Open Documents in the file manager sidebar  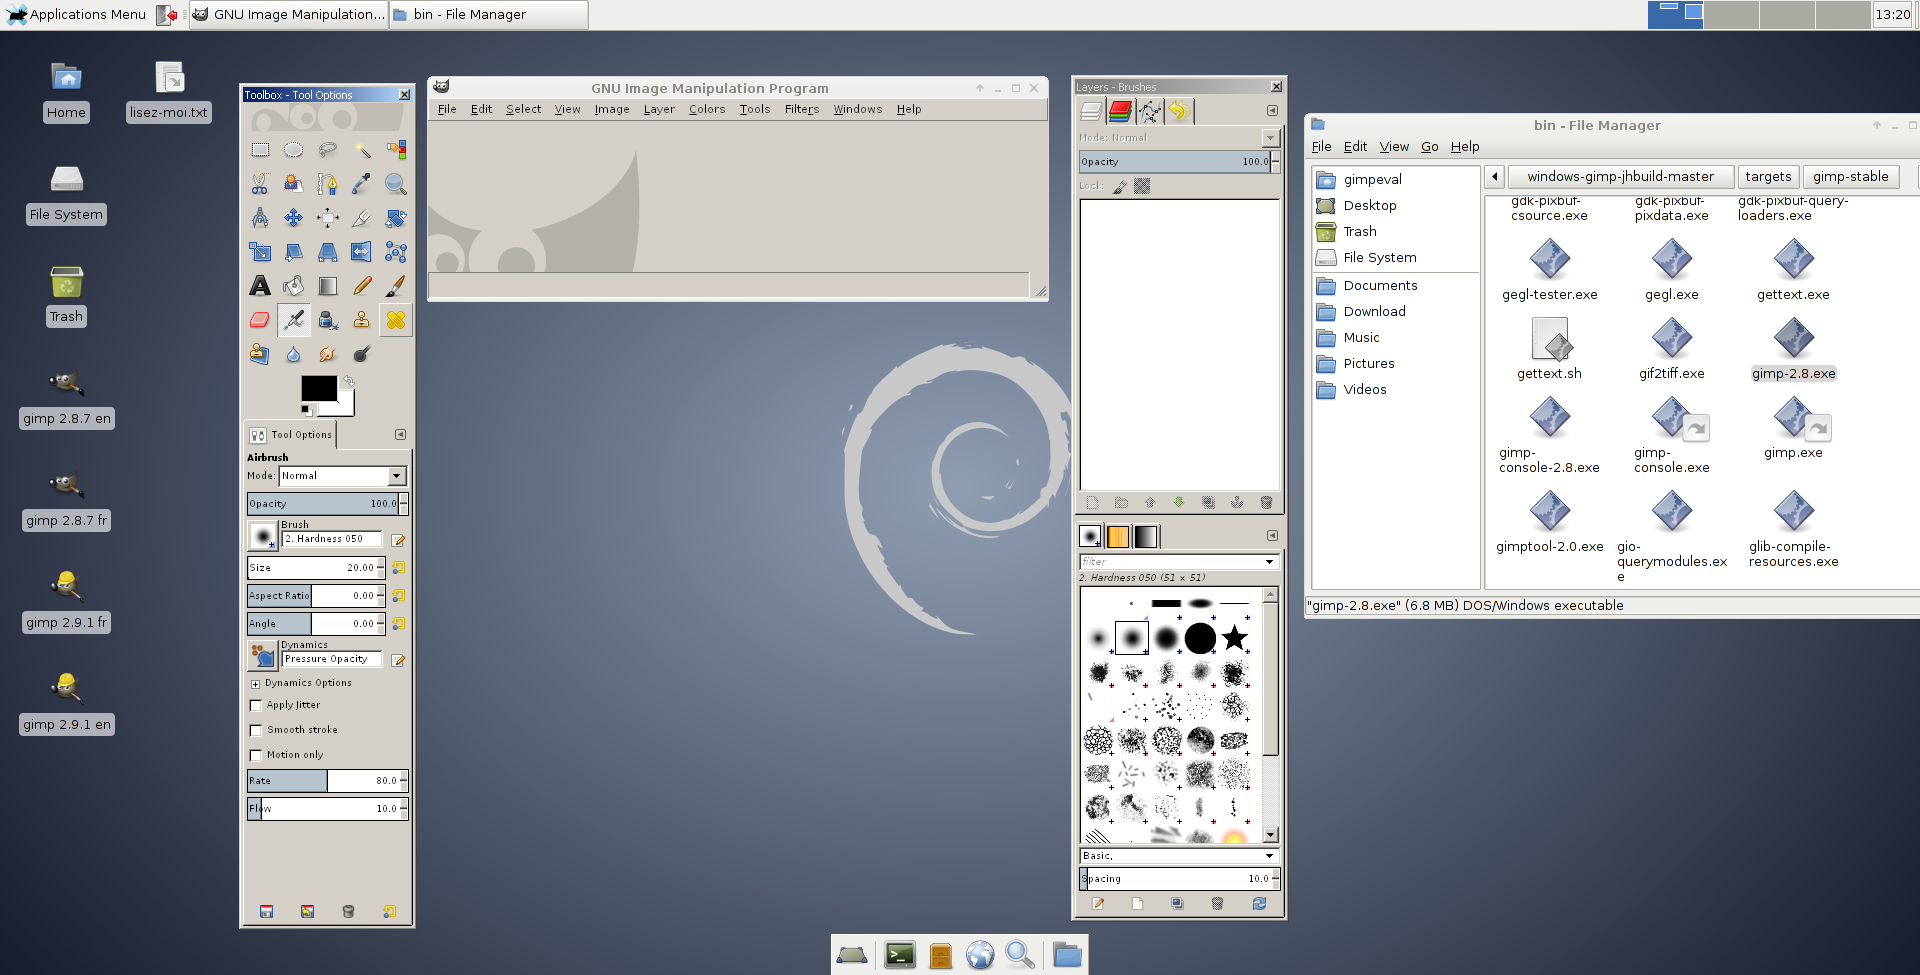point(1380,286)
